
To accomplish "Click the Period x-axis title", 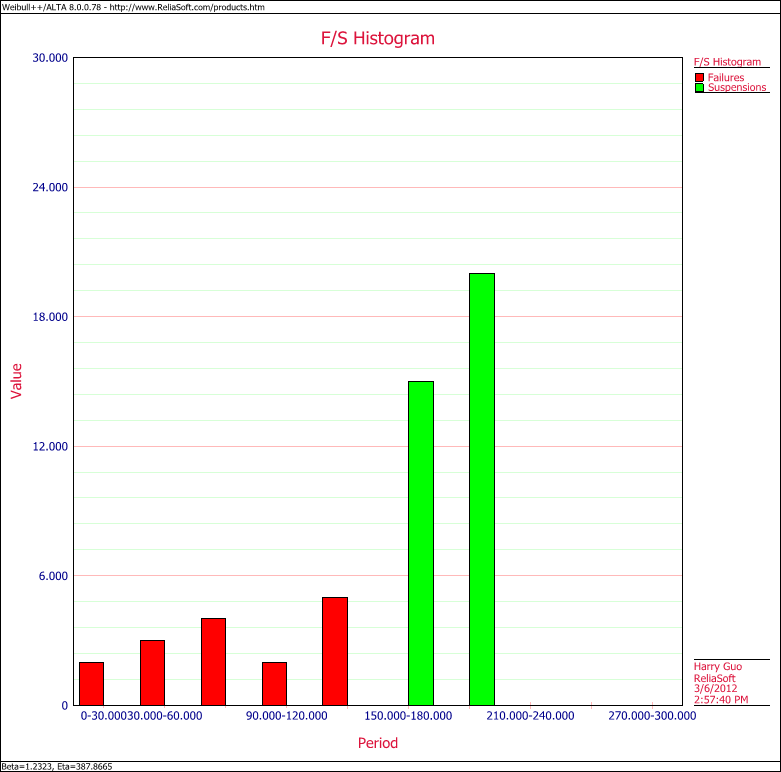I will click(x=378, y=743).
